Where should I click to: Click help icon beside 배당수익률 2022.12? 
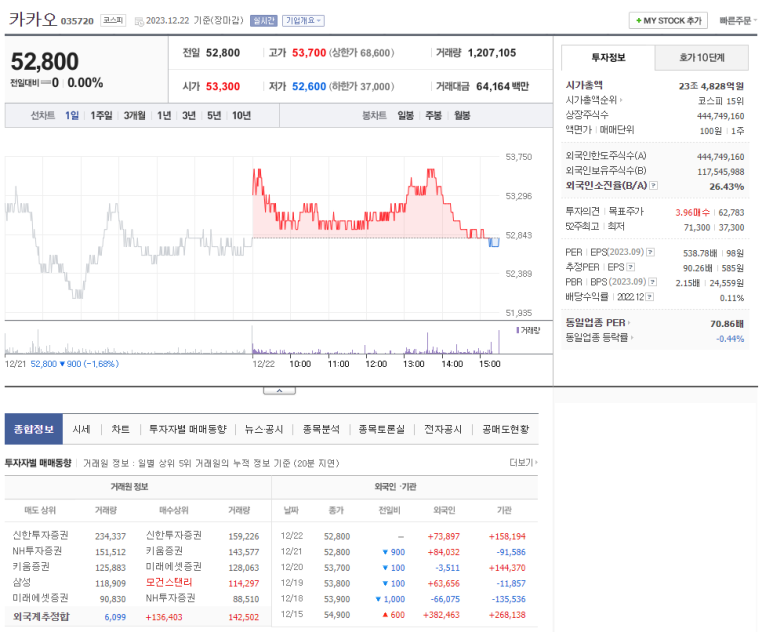pyautogui.click(x=650, y=297)
